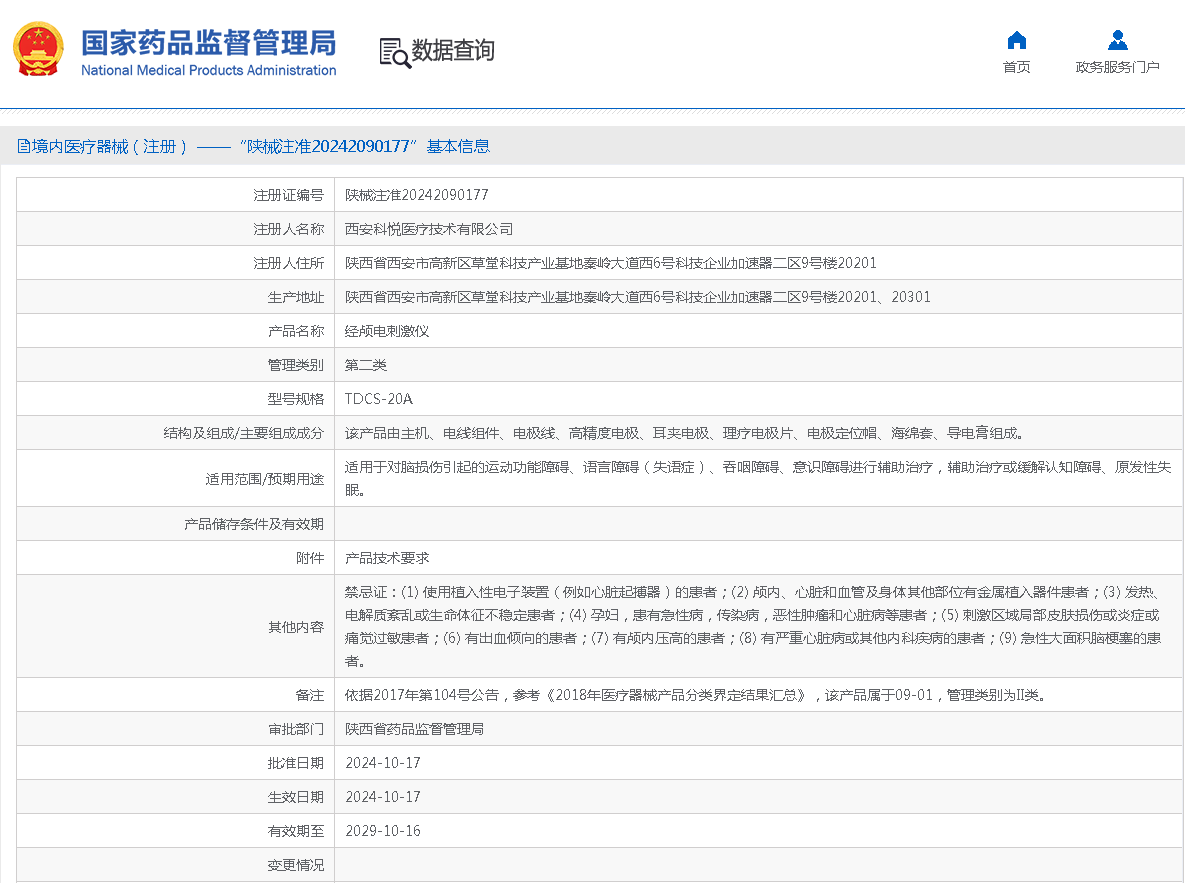
Task: Click 产品技术要求 in the 附件 row
Action: point(387,558)
